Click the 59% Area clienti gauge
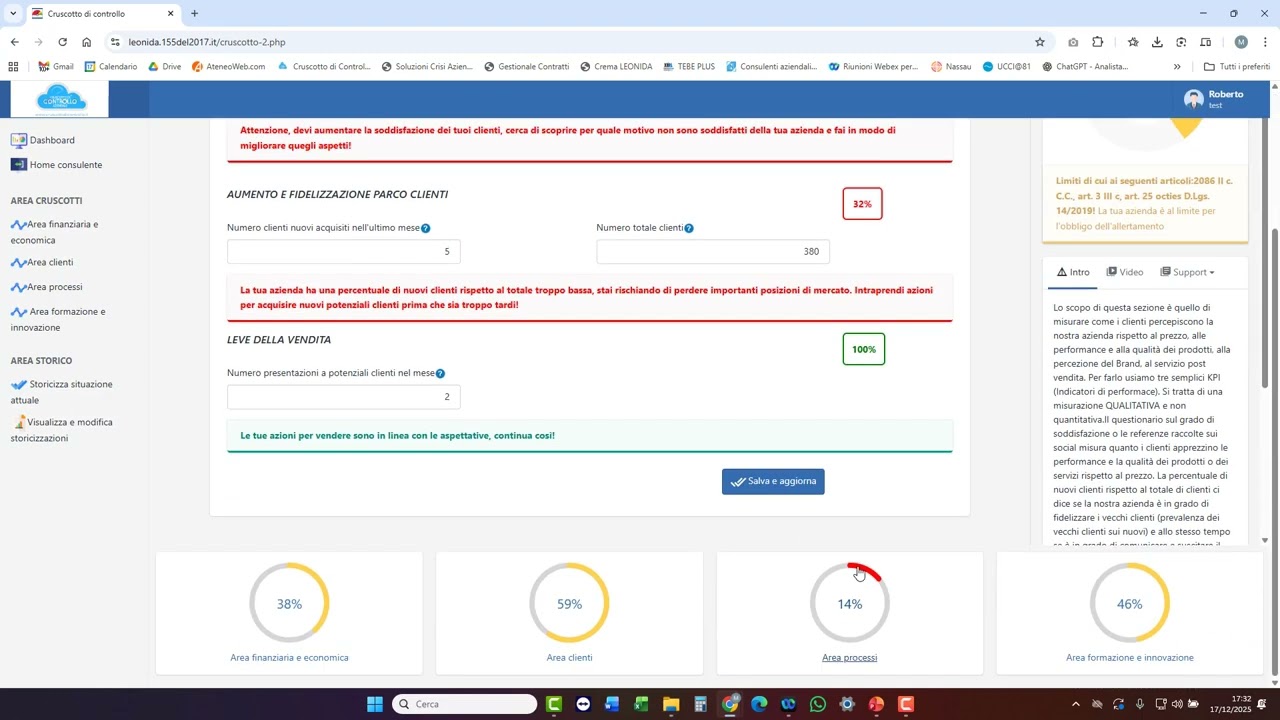The image size is (1280, 720). [x=569, y=603]
